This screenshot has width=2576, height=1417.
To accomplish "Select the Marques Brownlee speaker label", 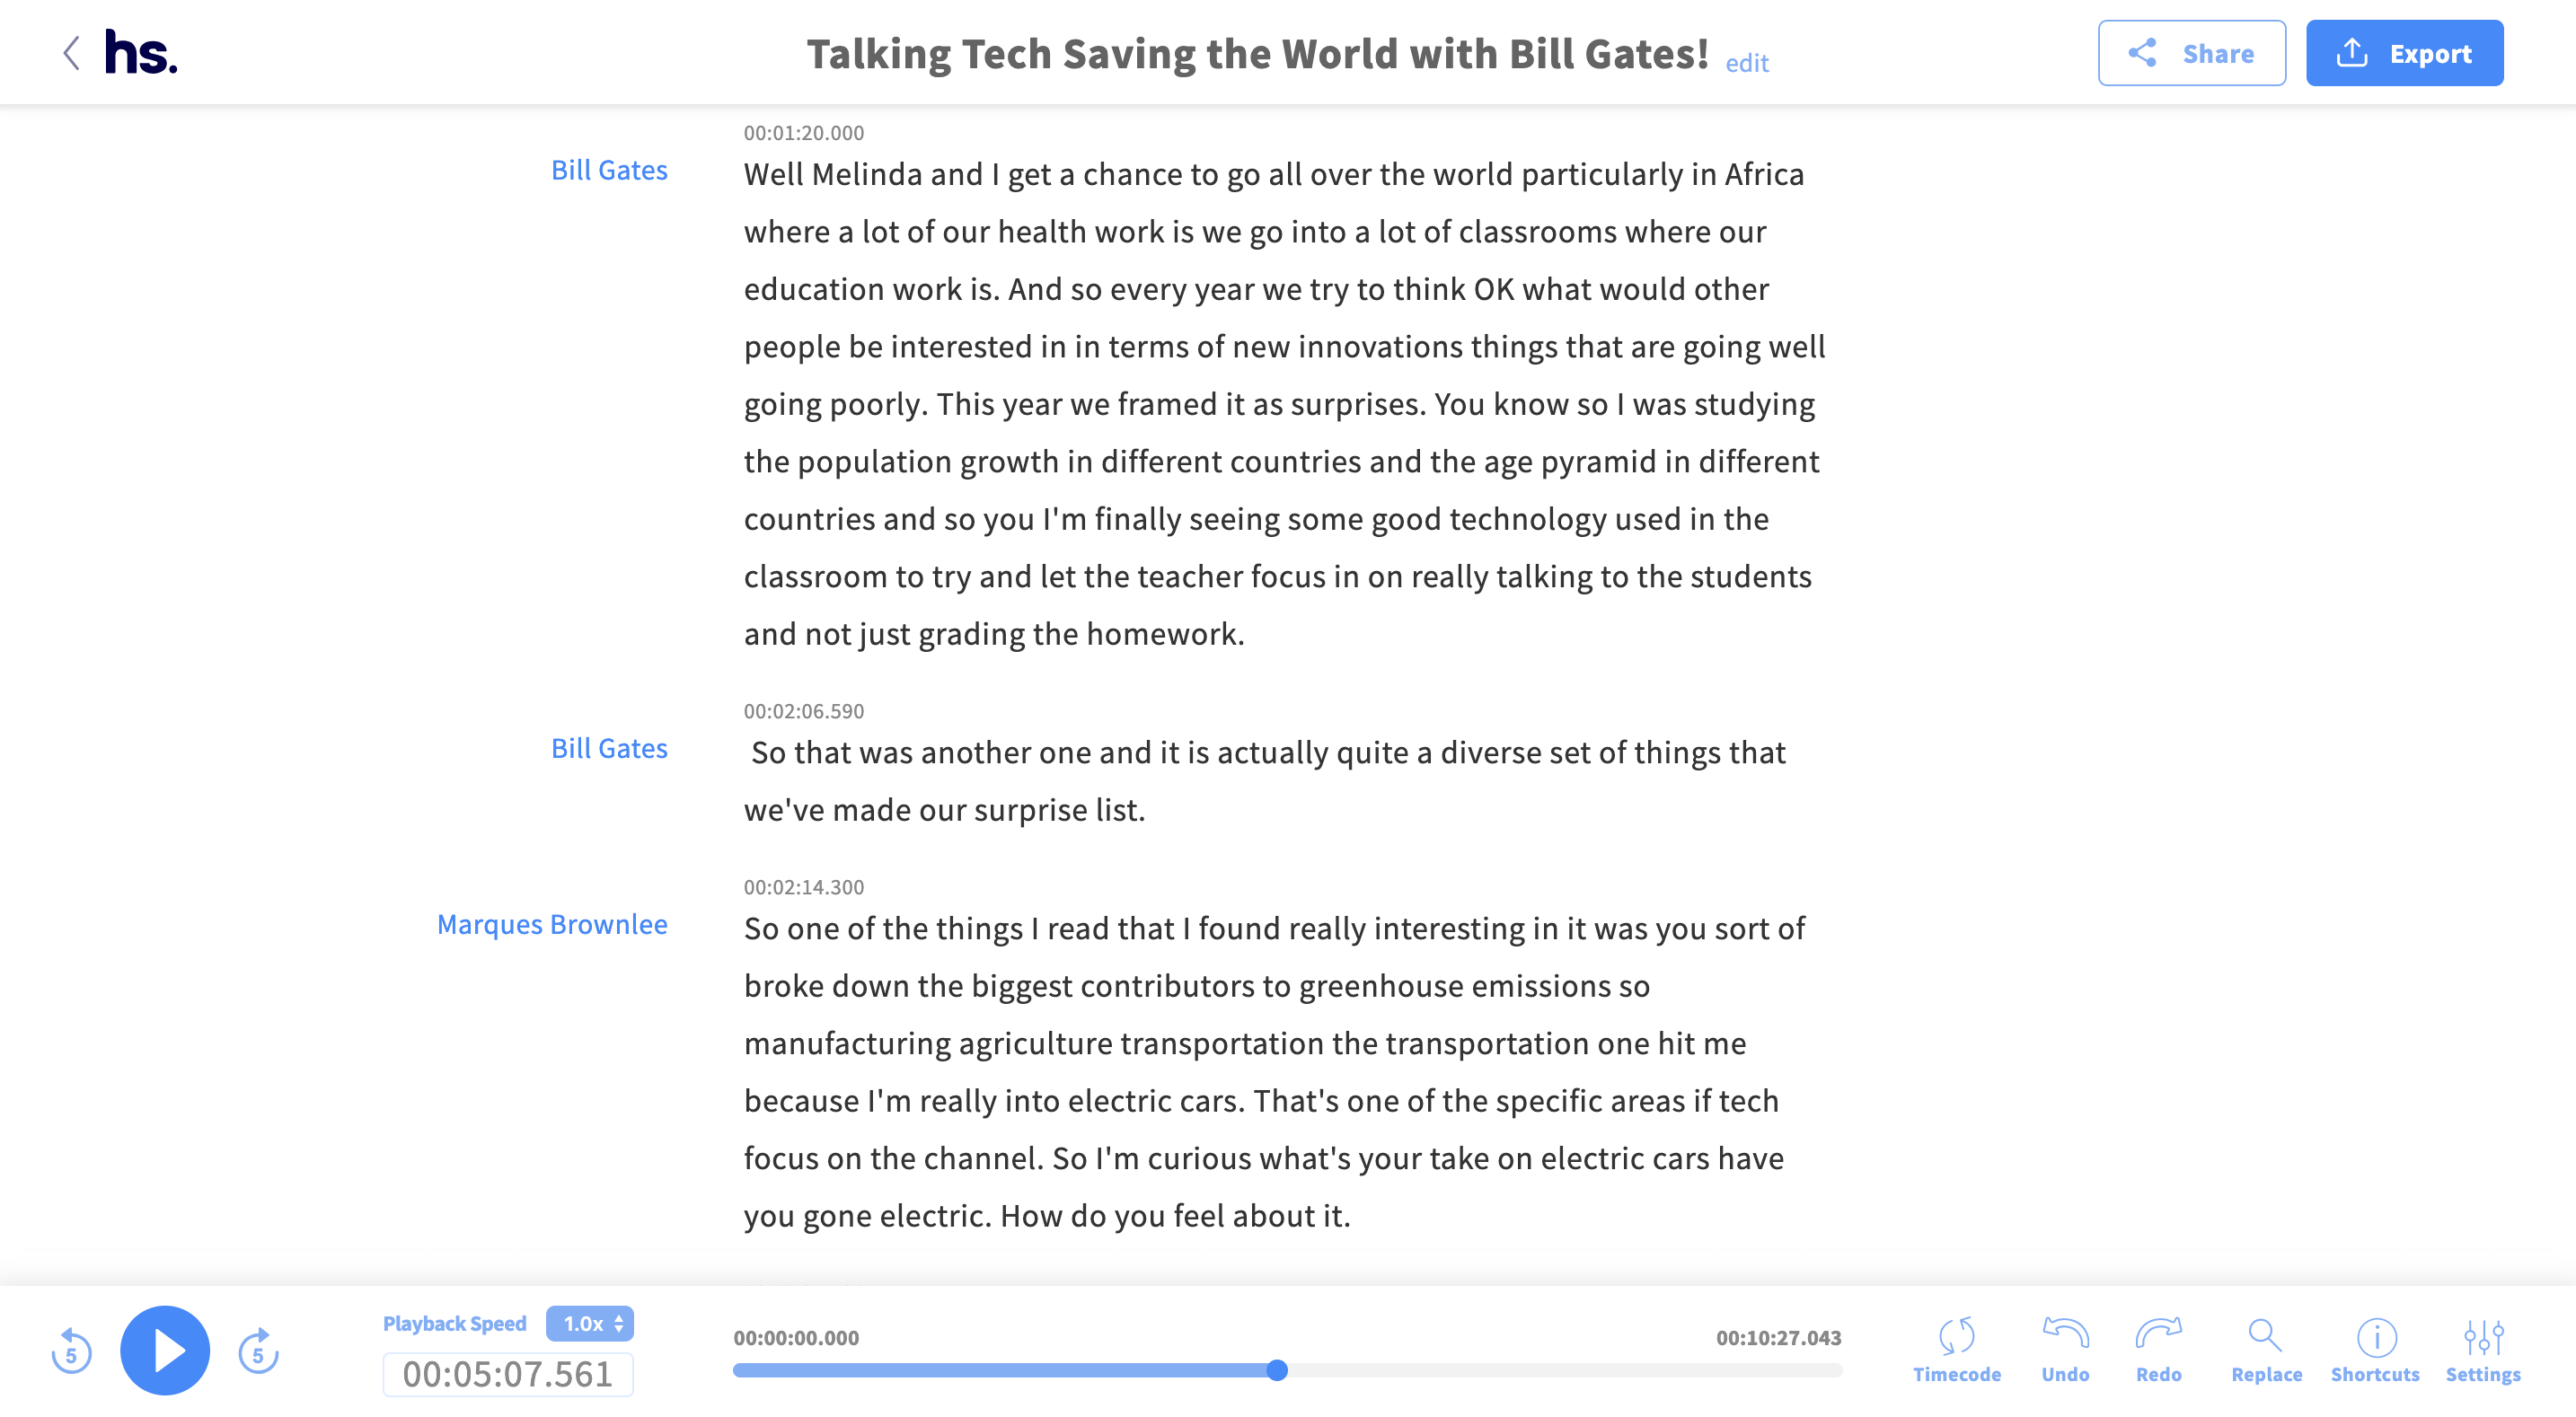I will point(551,923).
